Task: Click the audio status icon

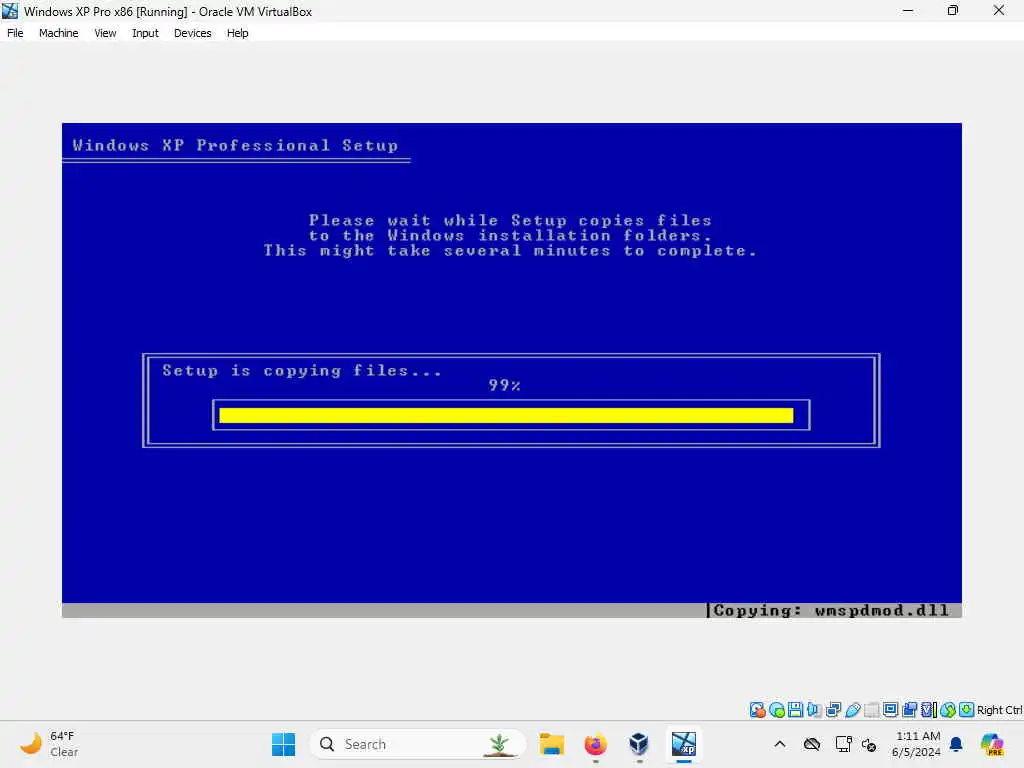Action: [x=814, y=710]
